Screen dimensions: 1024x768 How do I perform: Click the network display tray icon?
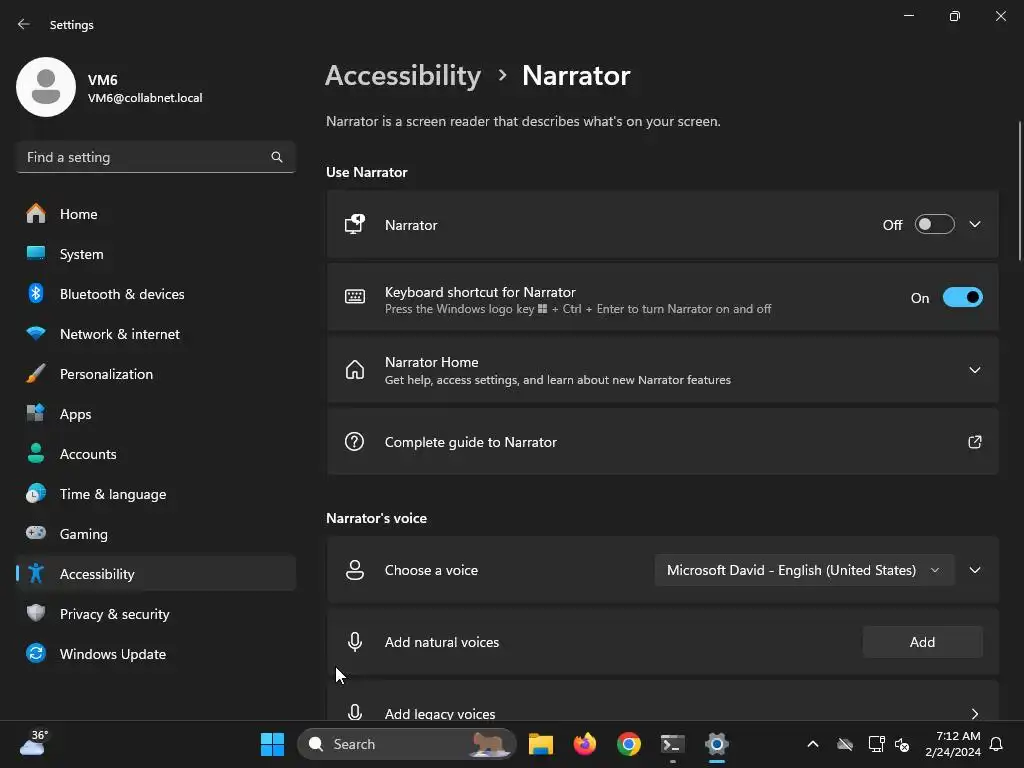876,744
